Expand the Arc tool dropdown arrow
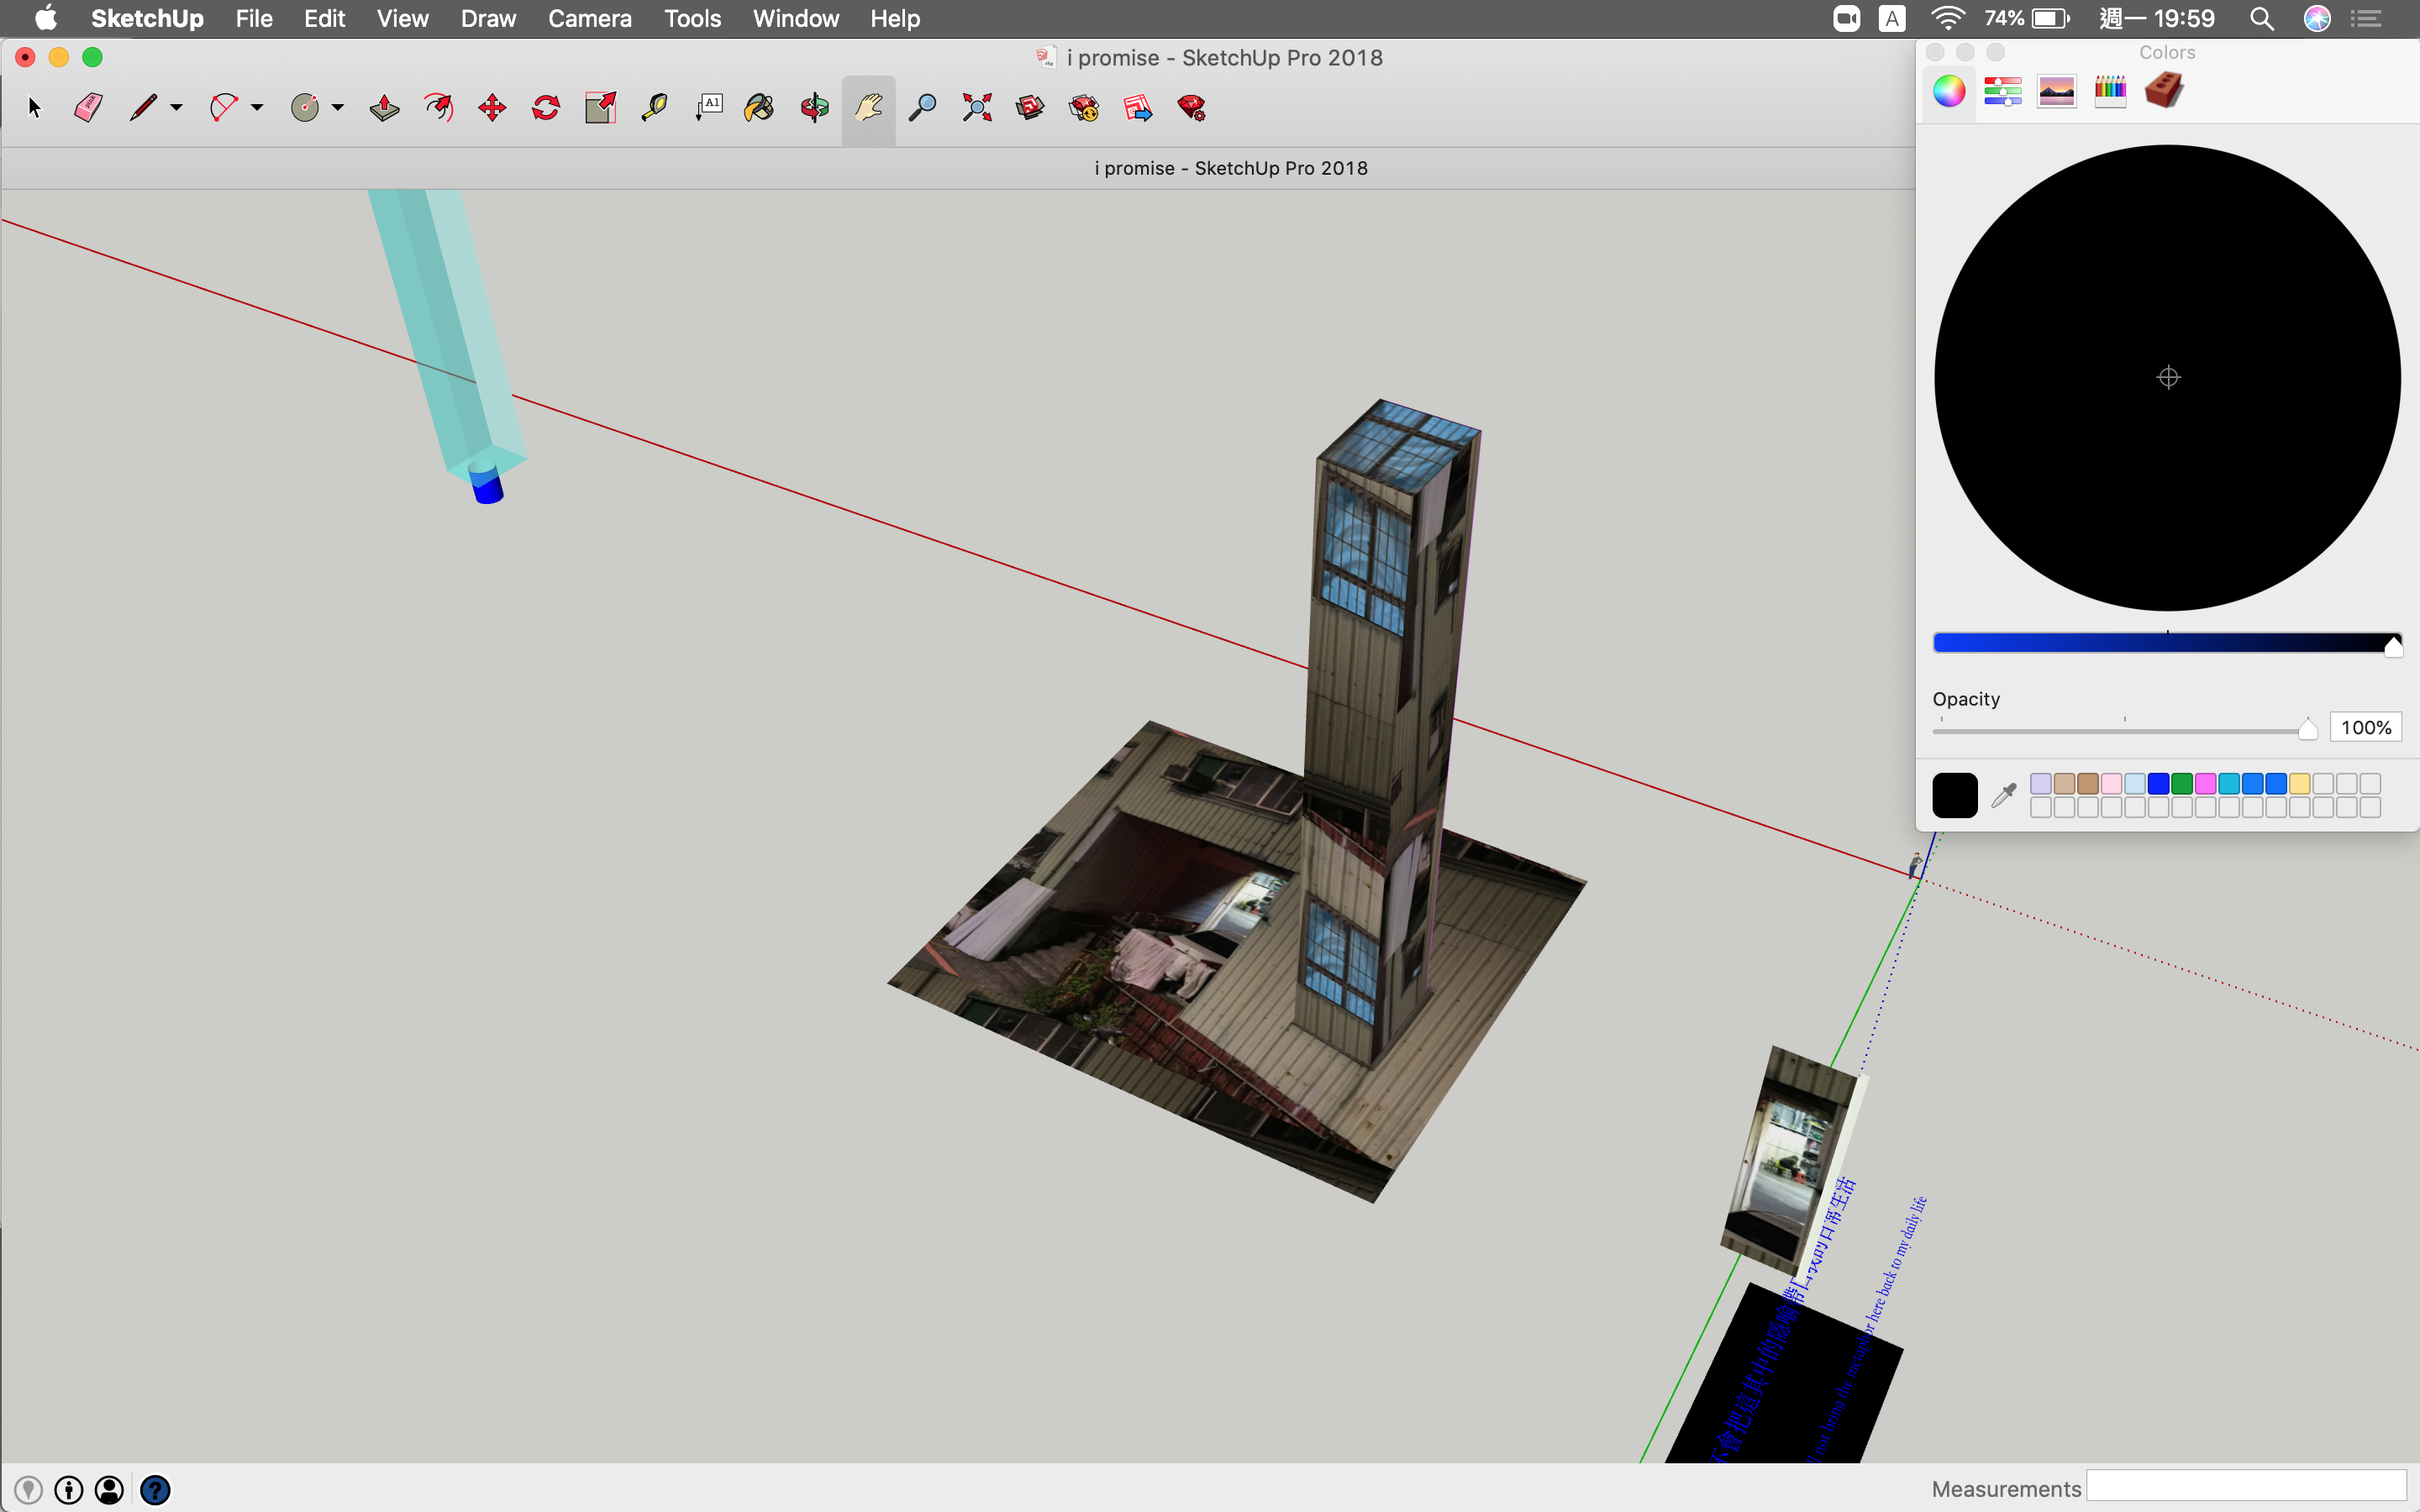The width and height of the screenshot is (2420, 1512). coord(257,108)
